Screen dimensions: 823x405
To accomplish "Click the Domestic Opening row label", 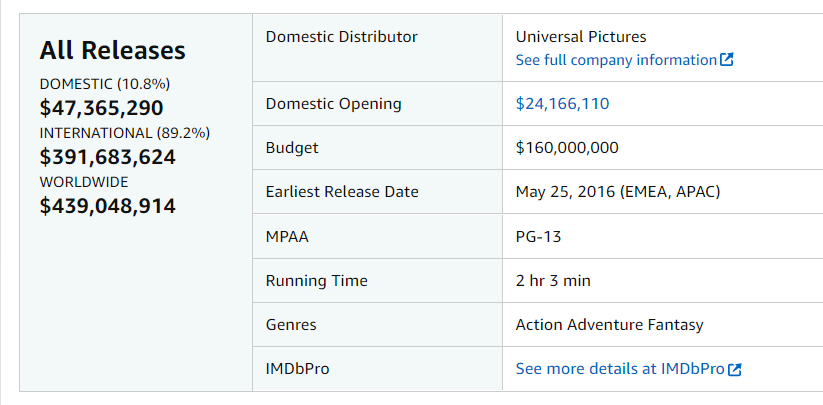I will (333, 103).
